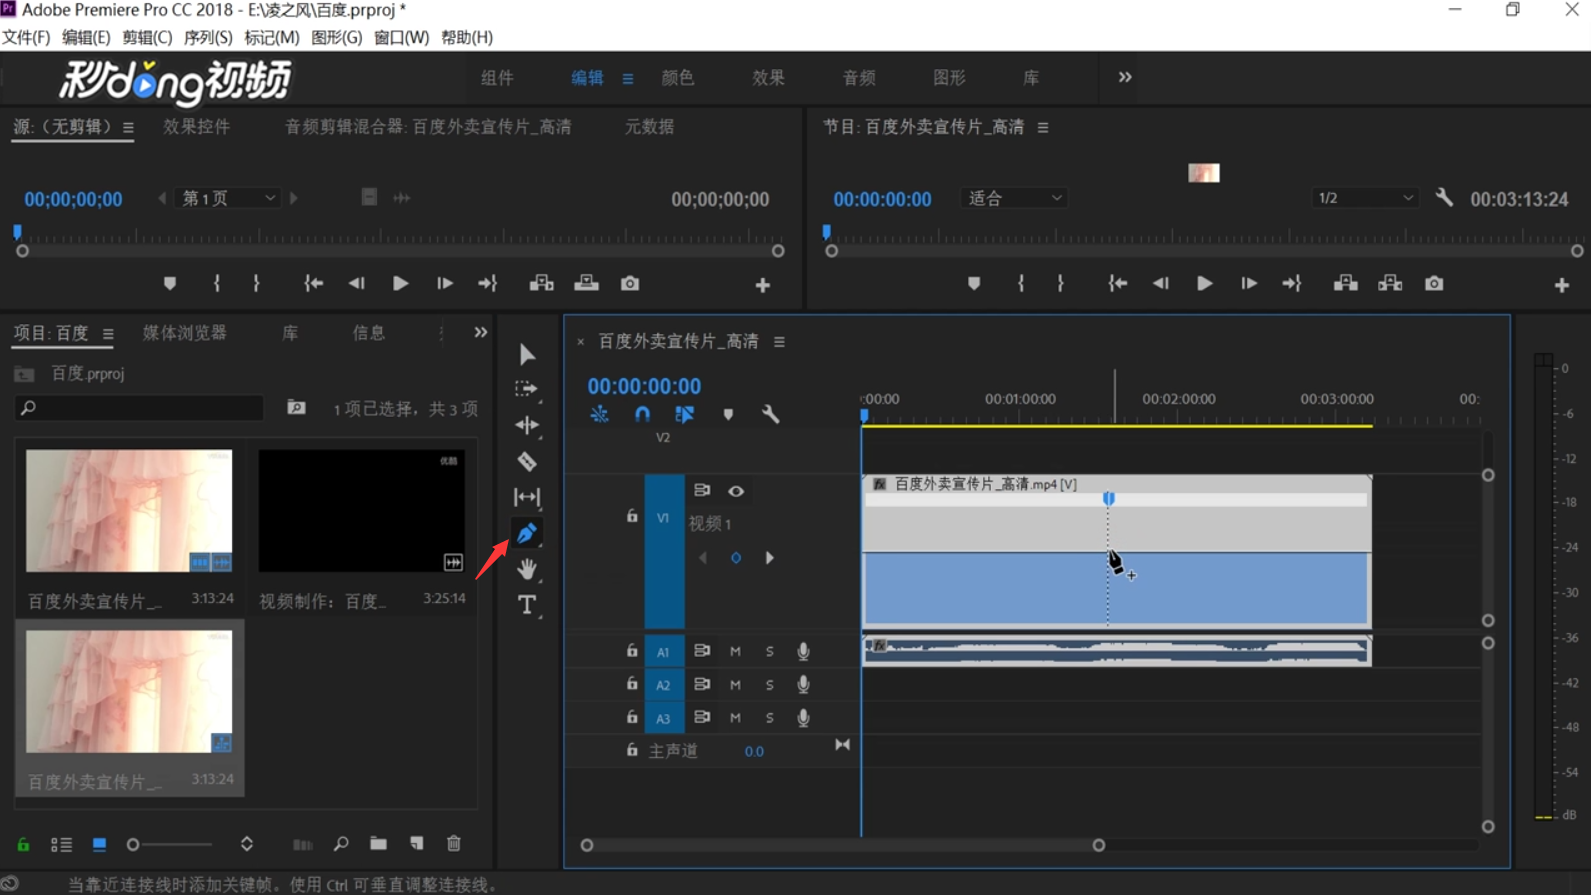1591x895 pixels.
Task: Select the Razor tool
Action: tap(527, 461)
